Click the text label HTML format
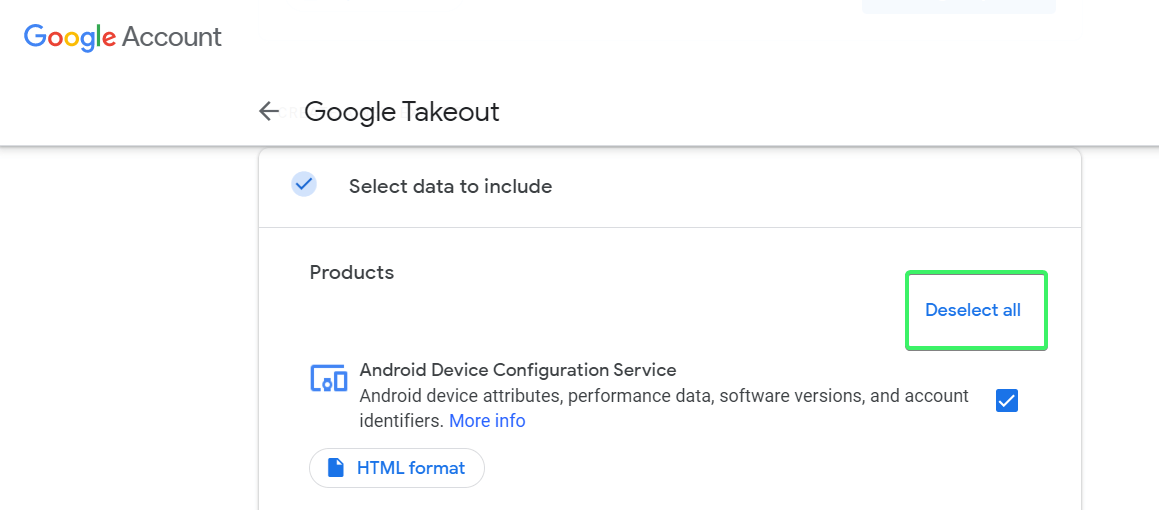Image resolution: width=1159 pixels, height=510 pixels. click(x=411, y=468)
